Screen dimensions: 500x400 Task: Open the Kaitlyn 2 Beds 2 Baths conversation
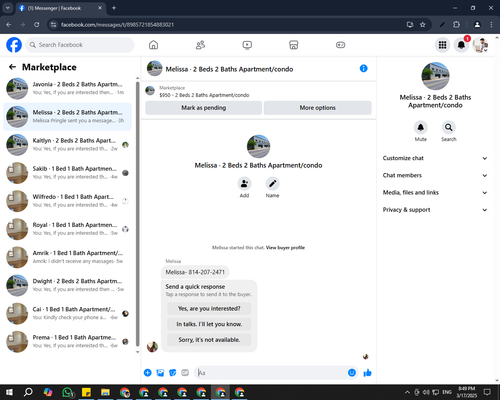click(x=68, y=145)
